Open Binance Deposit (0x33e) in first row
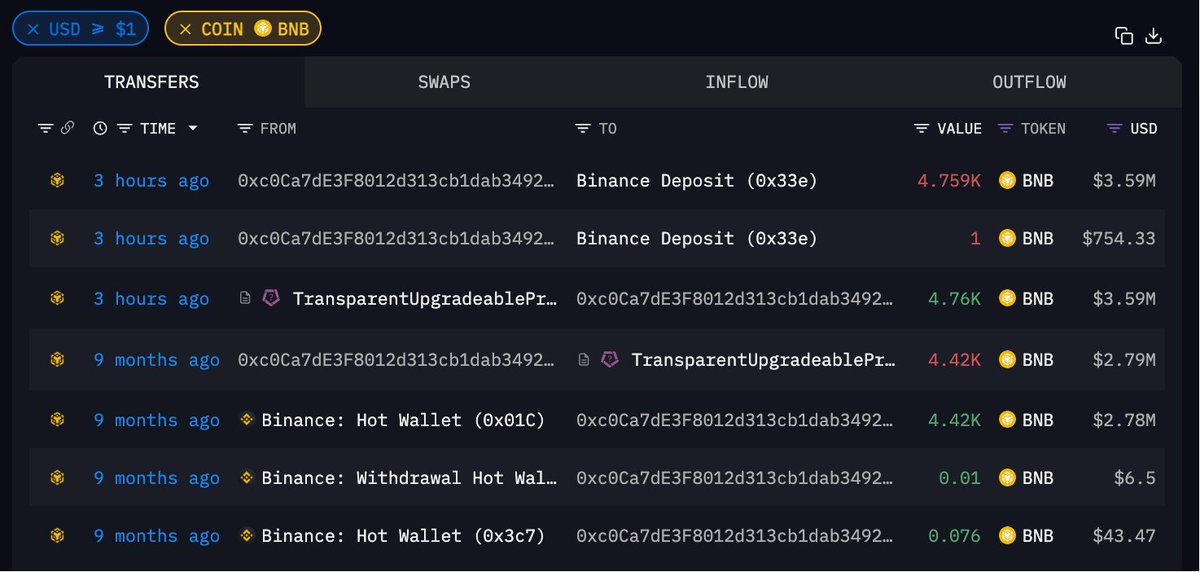The image size is (1200, 572). click(697, 180)
